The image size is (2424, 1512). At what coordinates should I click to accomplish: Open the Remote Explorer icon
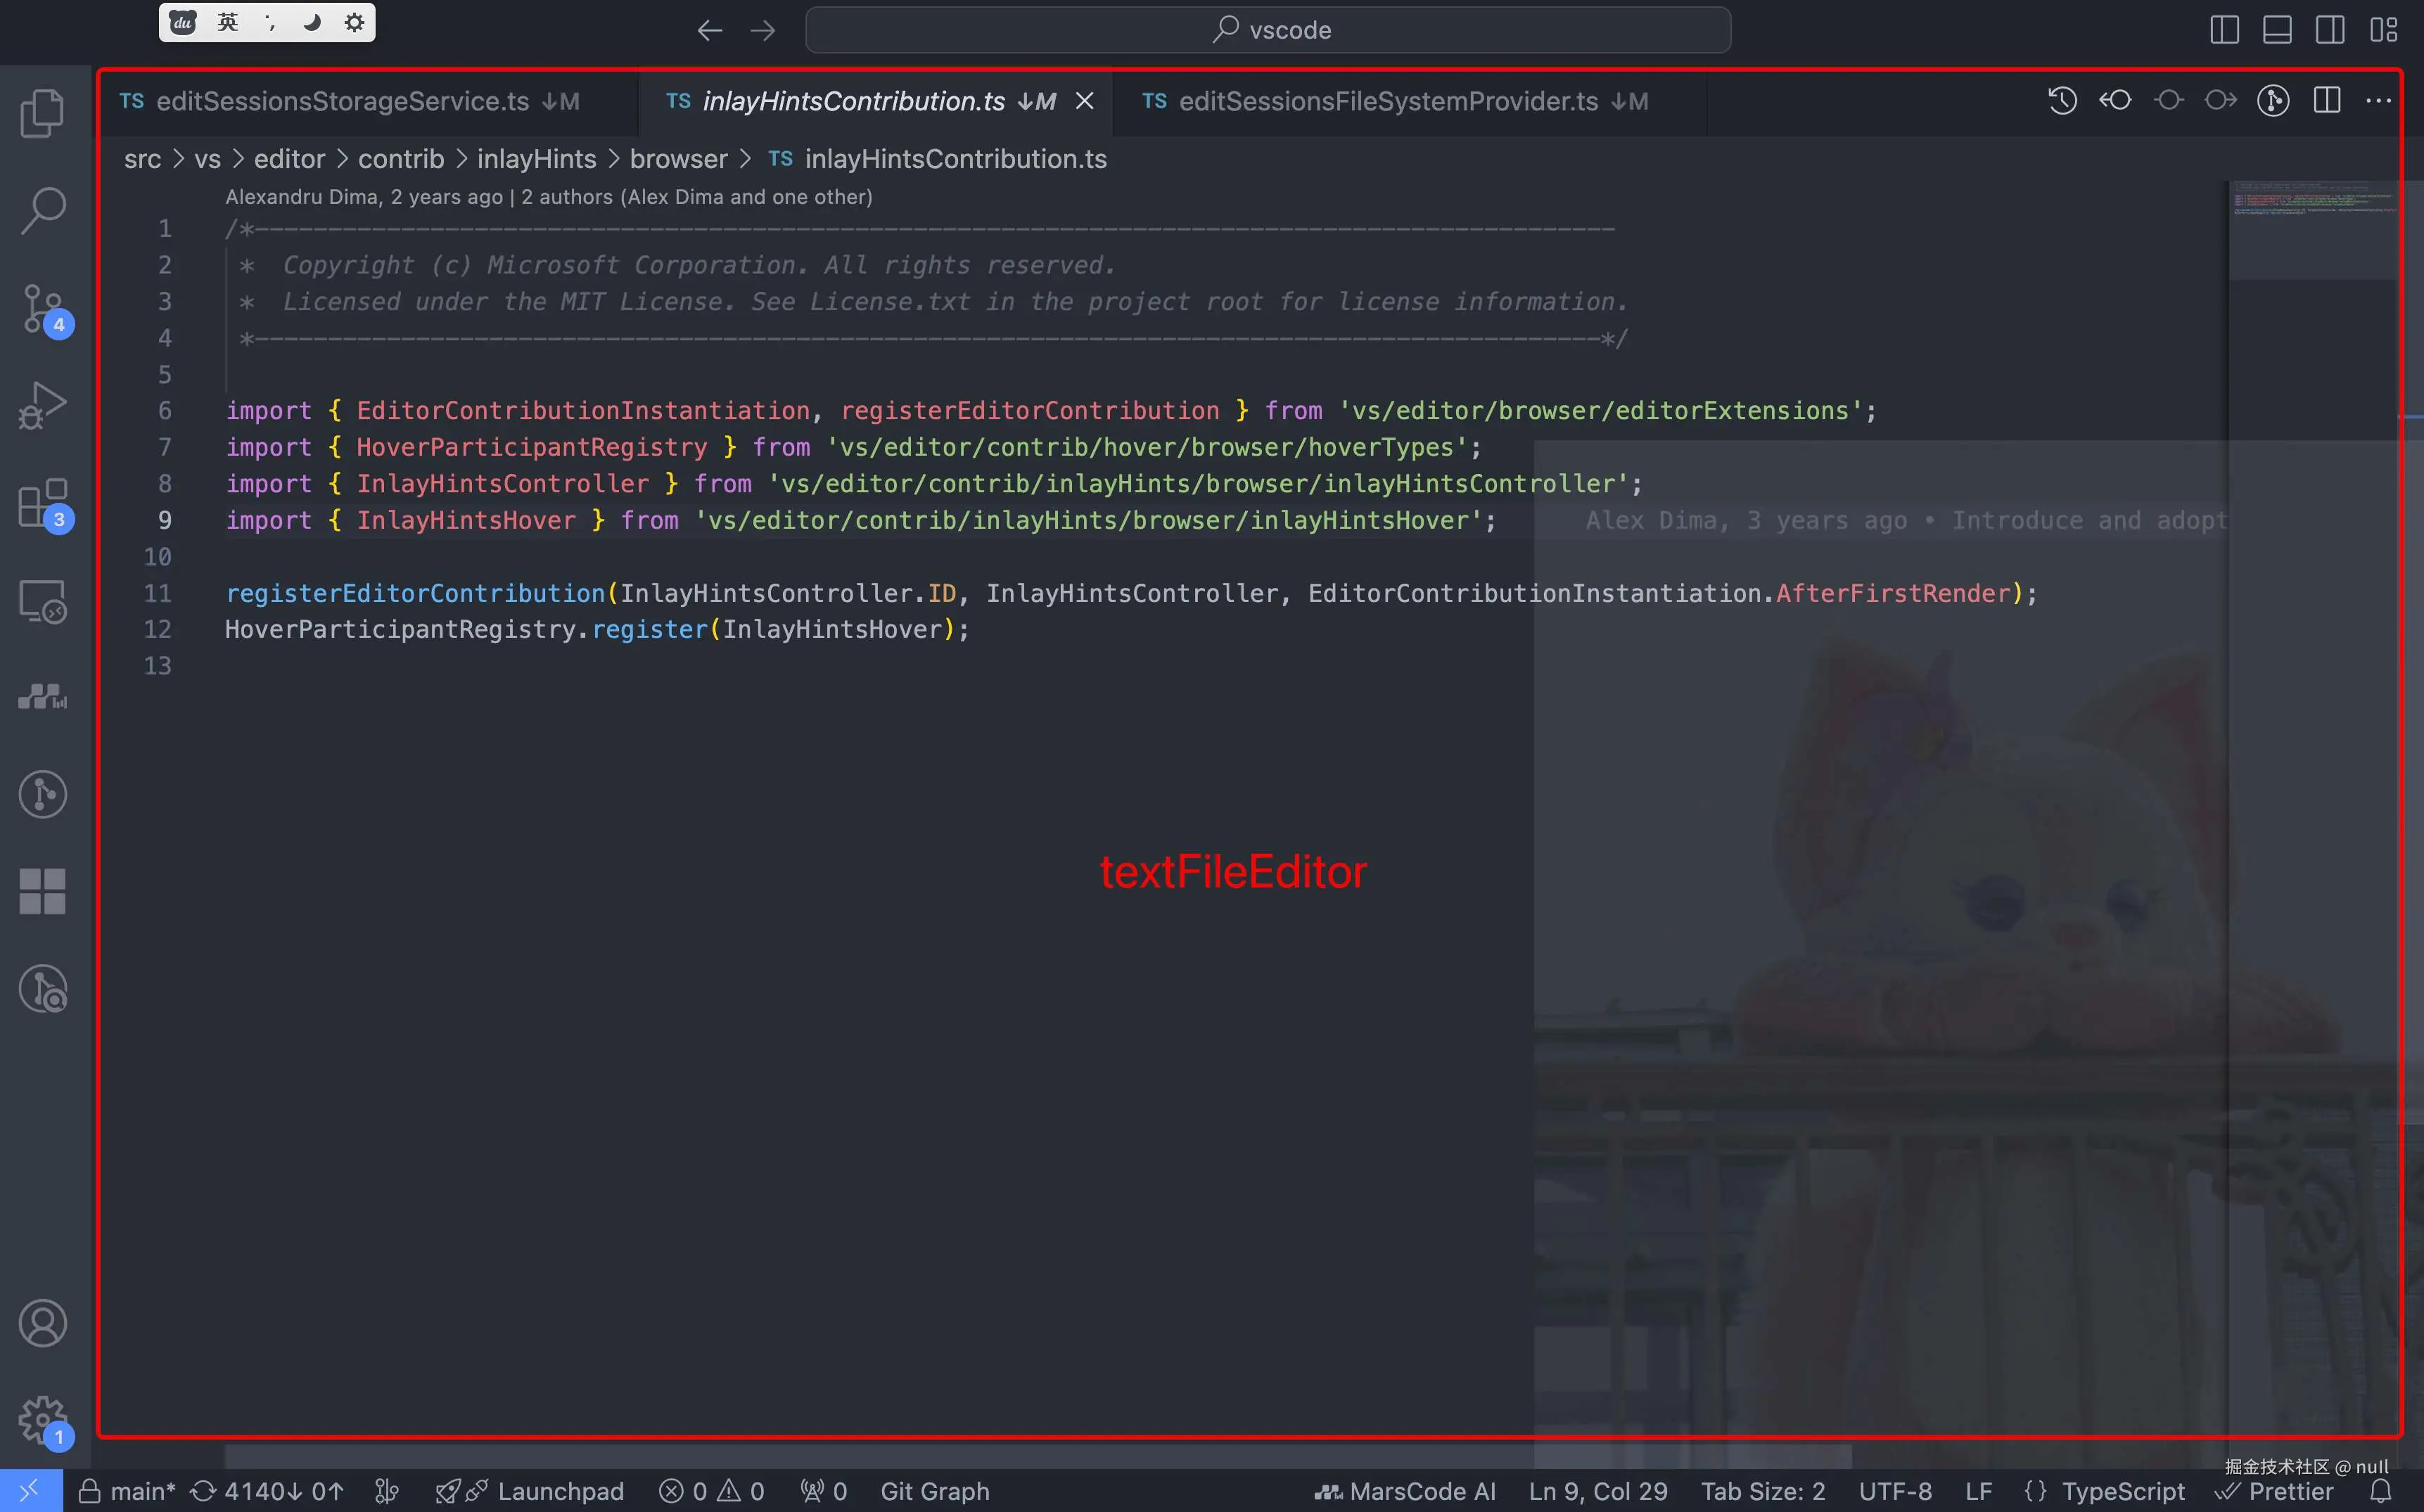pos(42,601)
